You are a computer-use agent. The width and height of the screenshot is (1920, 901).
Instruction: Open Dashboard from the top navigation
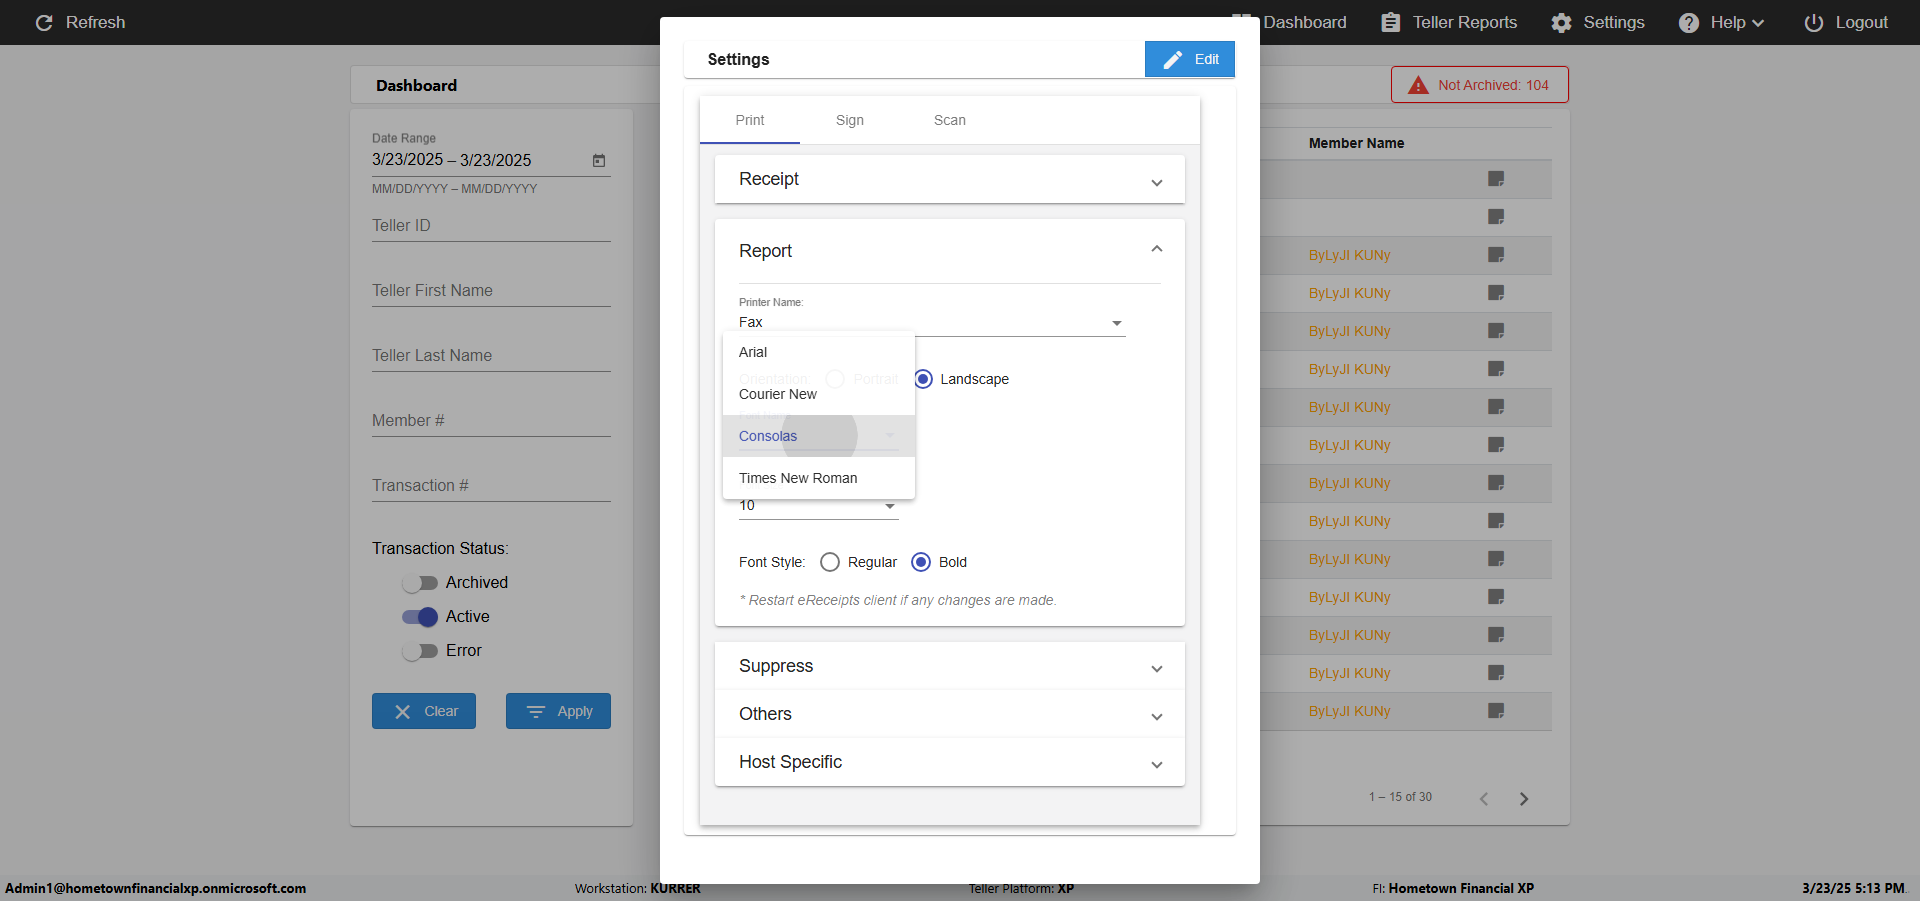(1290, 22)
